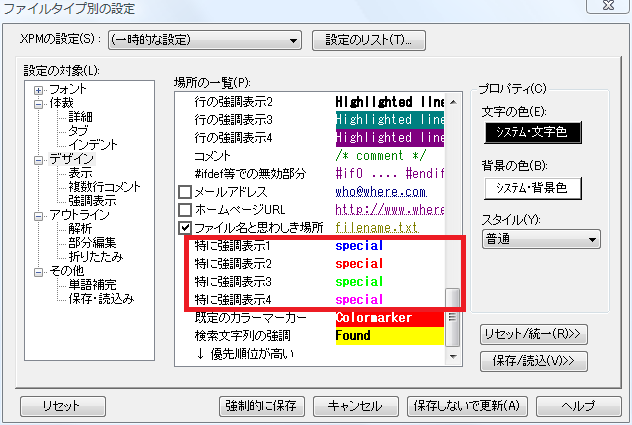
Task: Select 特に強調表示3 list row
Action: pyautogui.click(x=310, y=281)
